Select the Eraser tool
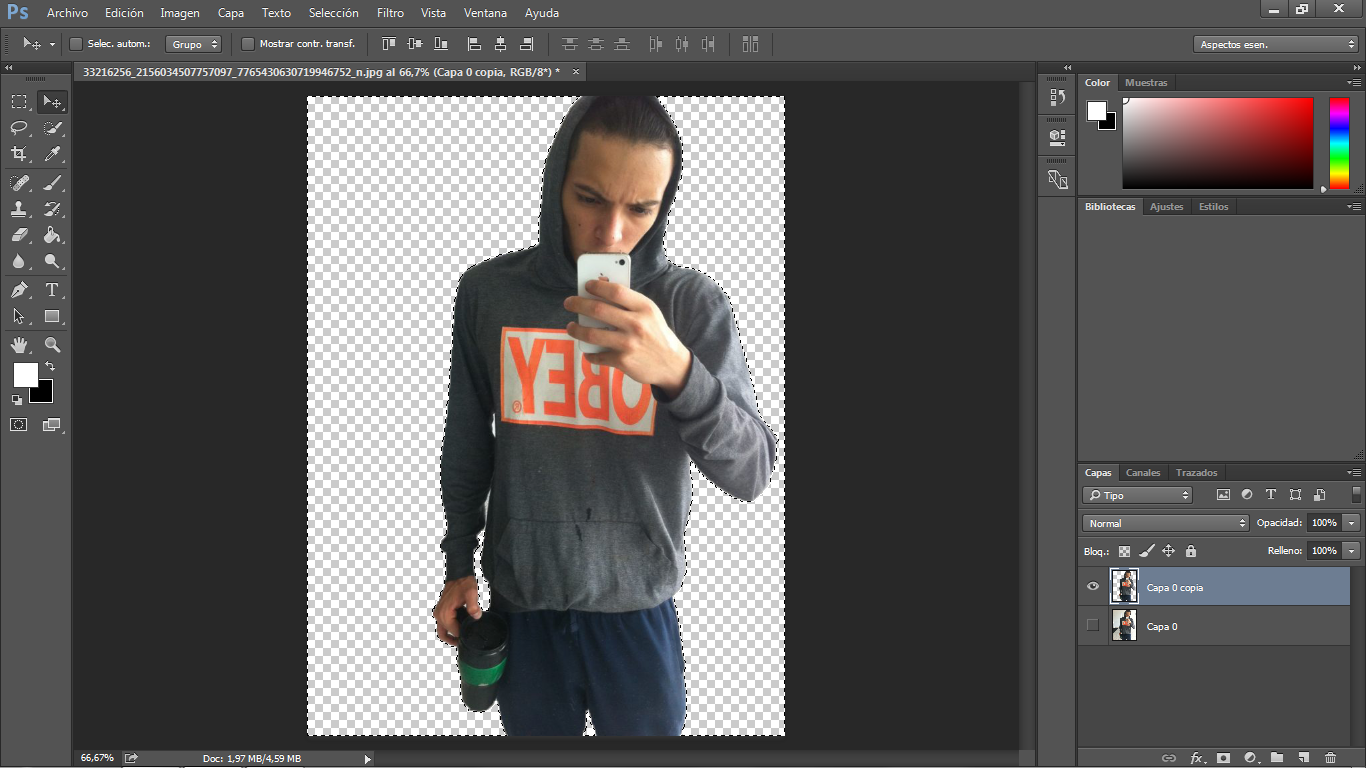This screenshot has height=768, width=1366. (19, 235)
